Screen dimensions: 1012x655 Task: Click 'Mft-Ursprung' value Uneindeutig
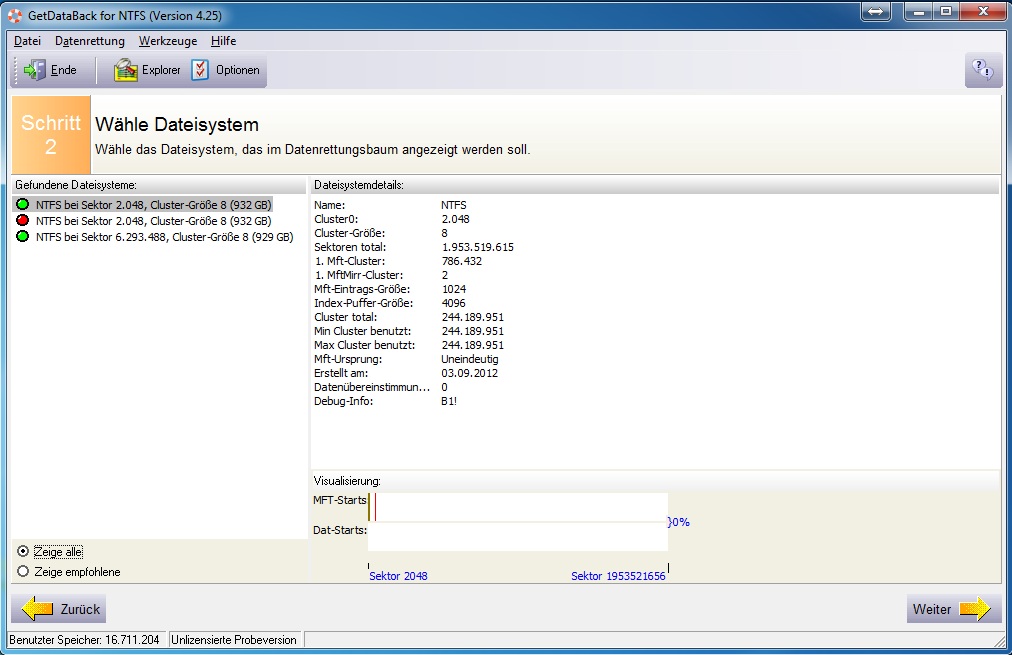[x=469, y=359]
